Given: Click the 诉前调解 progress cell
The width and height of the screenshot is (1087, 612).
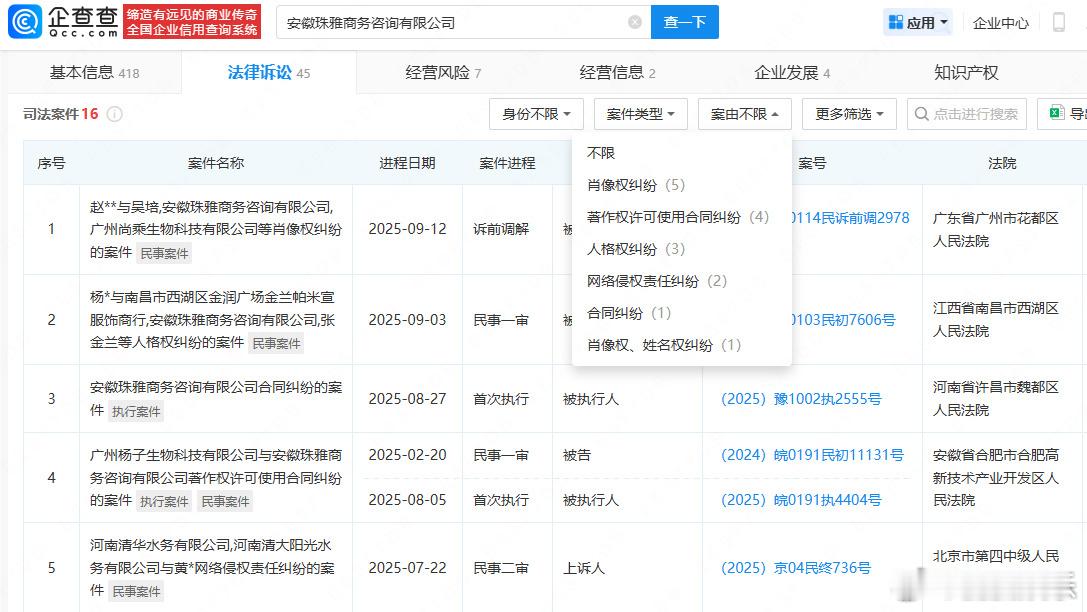Looking at the screenshot, I should pos(501,229).
